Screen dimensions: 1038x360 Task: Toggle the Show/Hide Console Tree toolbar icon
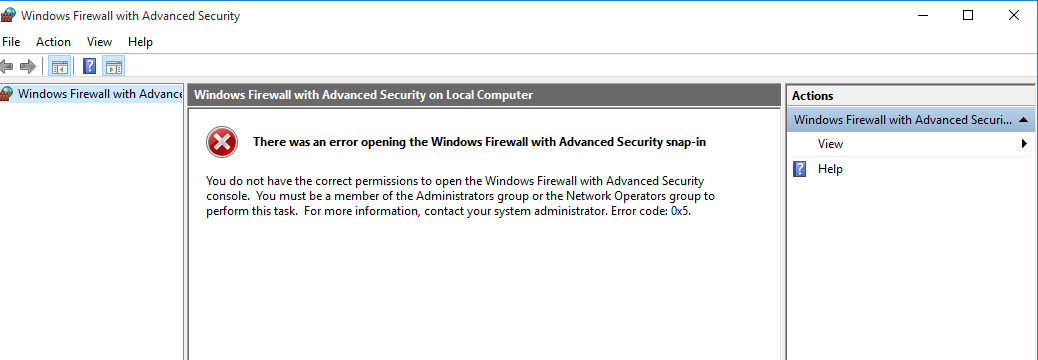pos(60,67)
